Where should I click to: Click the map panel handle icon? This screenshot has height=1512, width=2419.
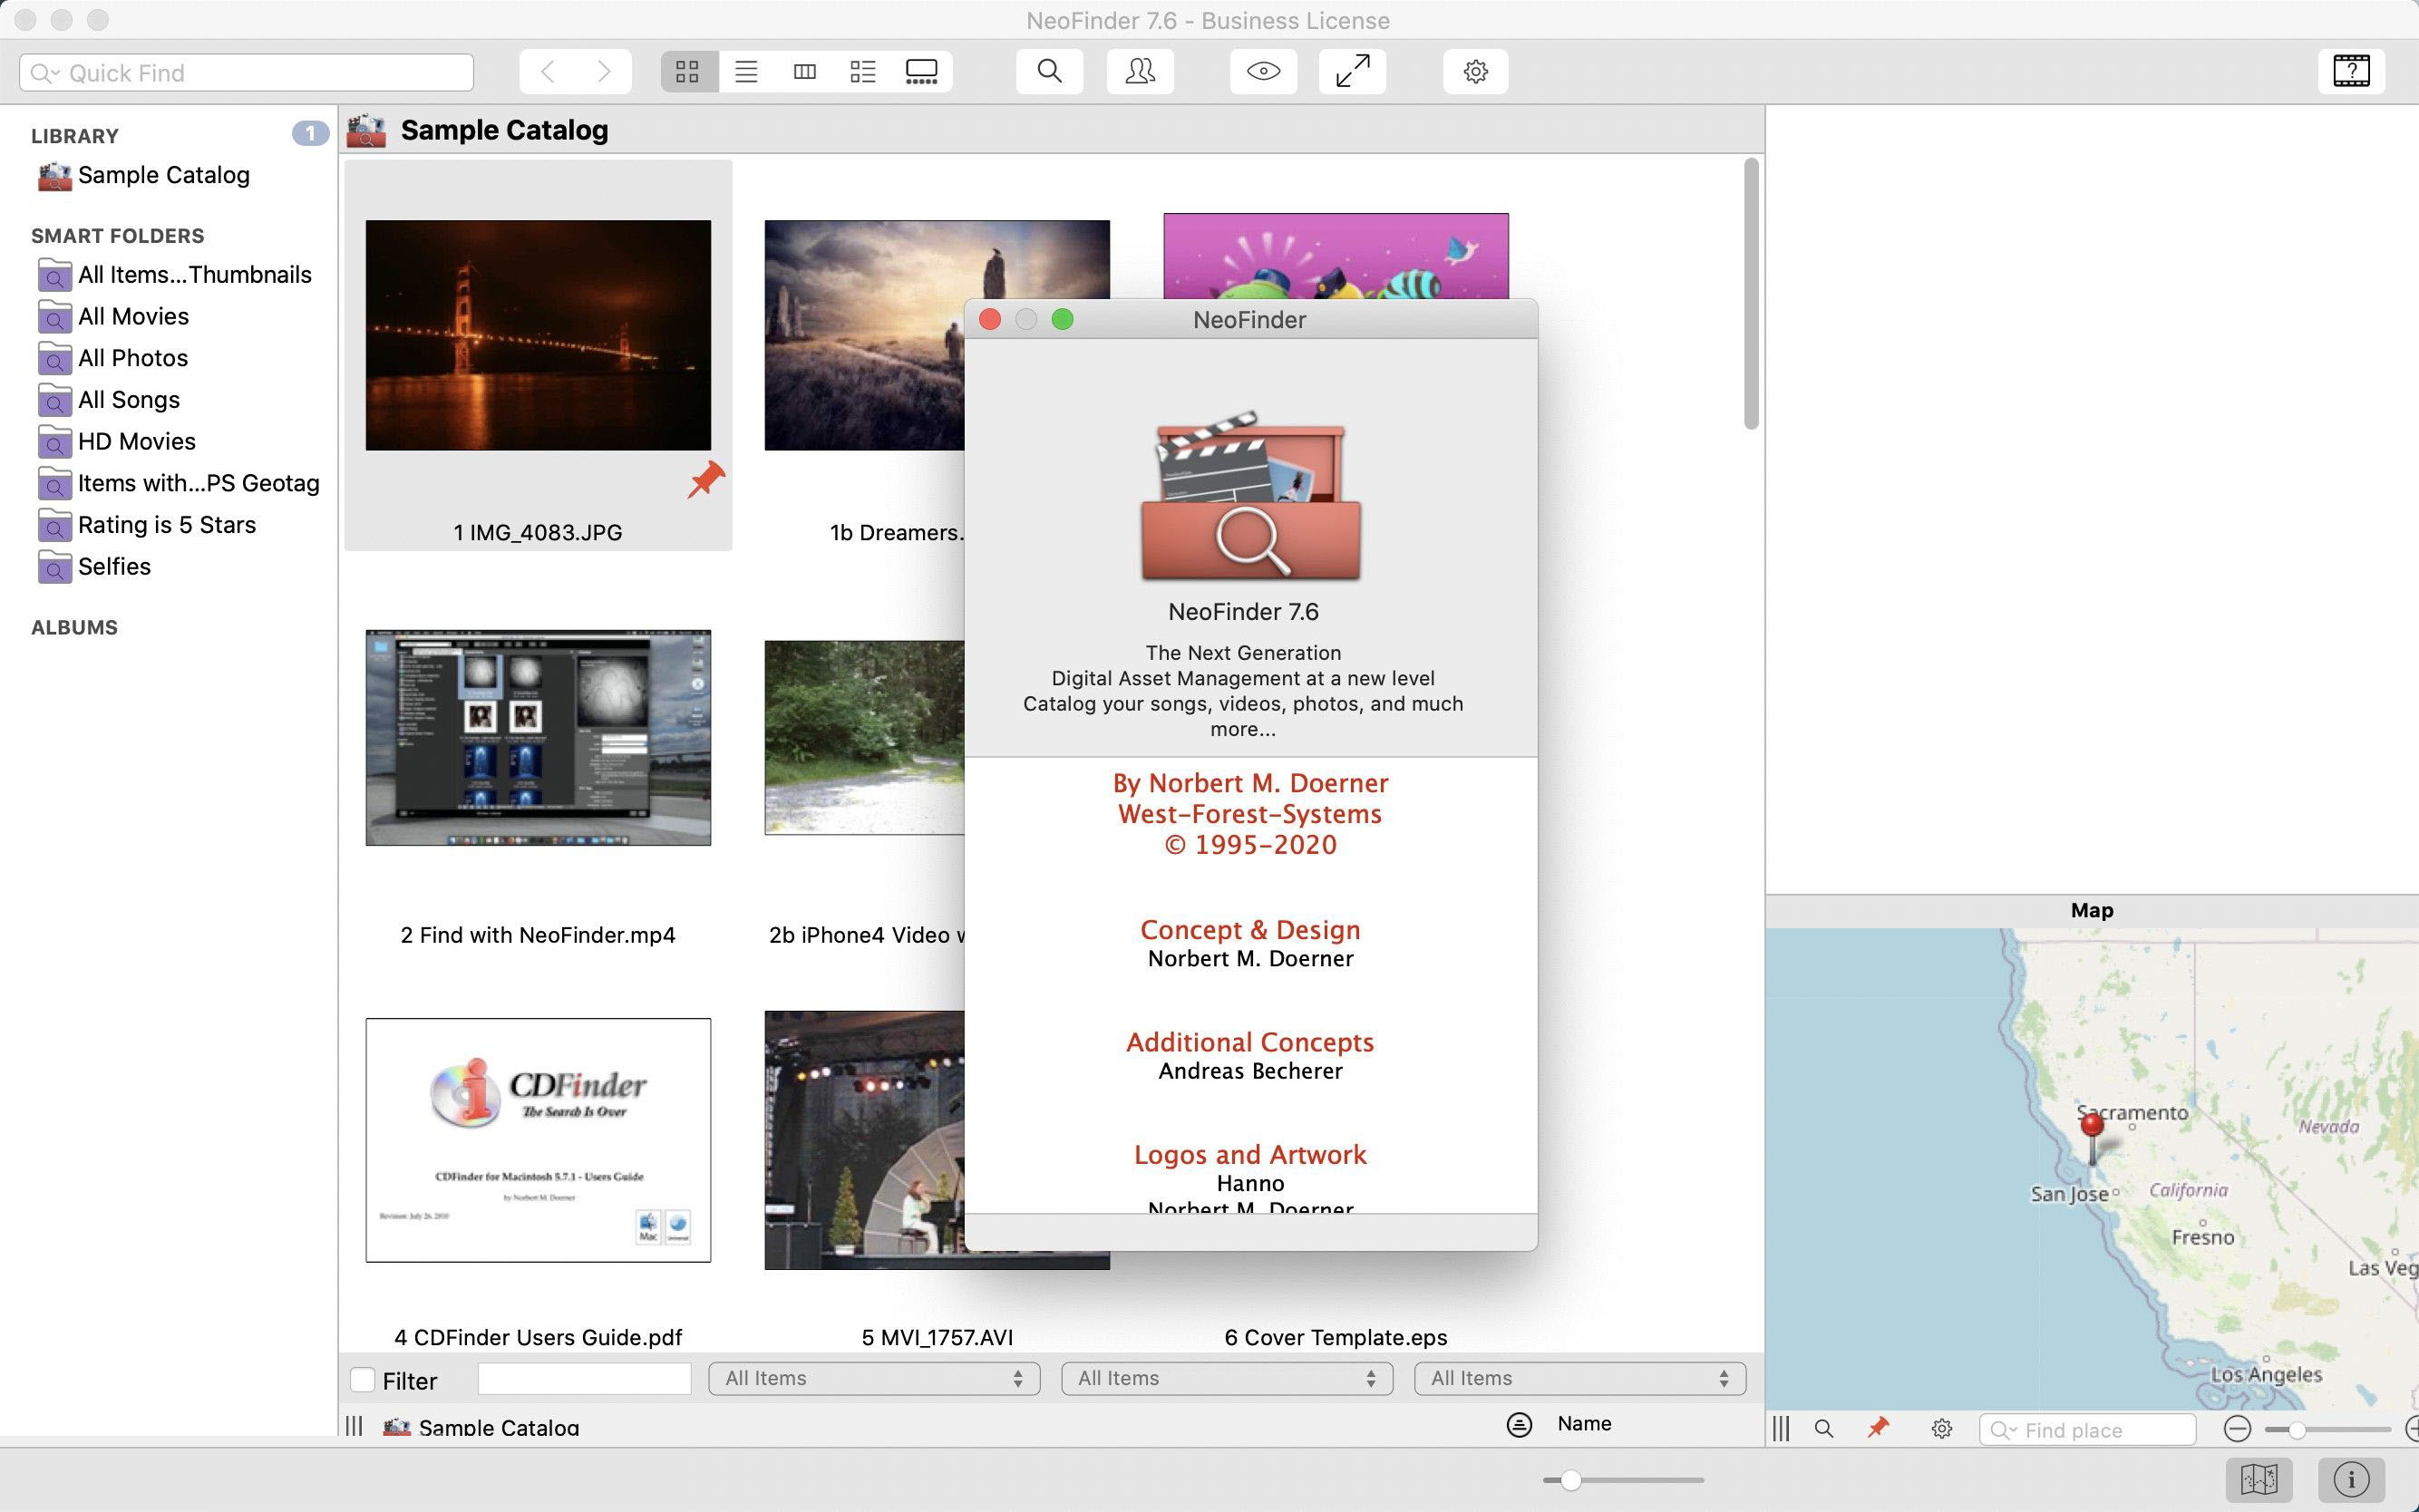coord(1781,1429)
